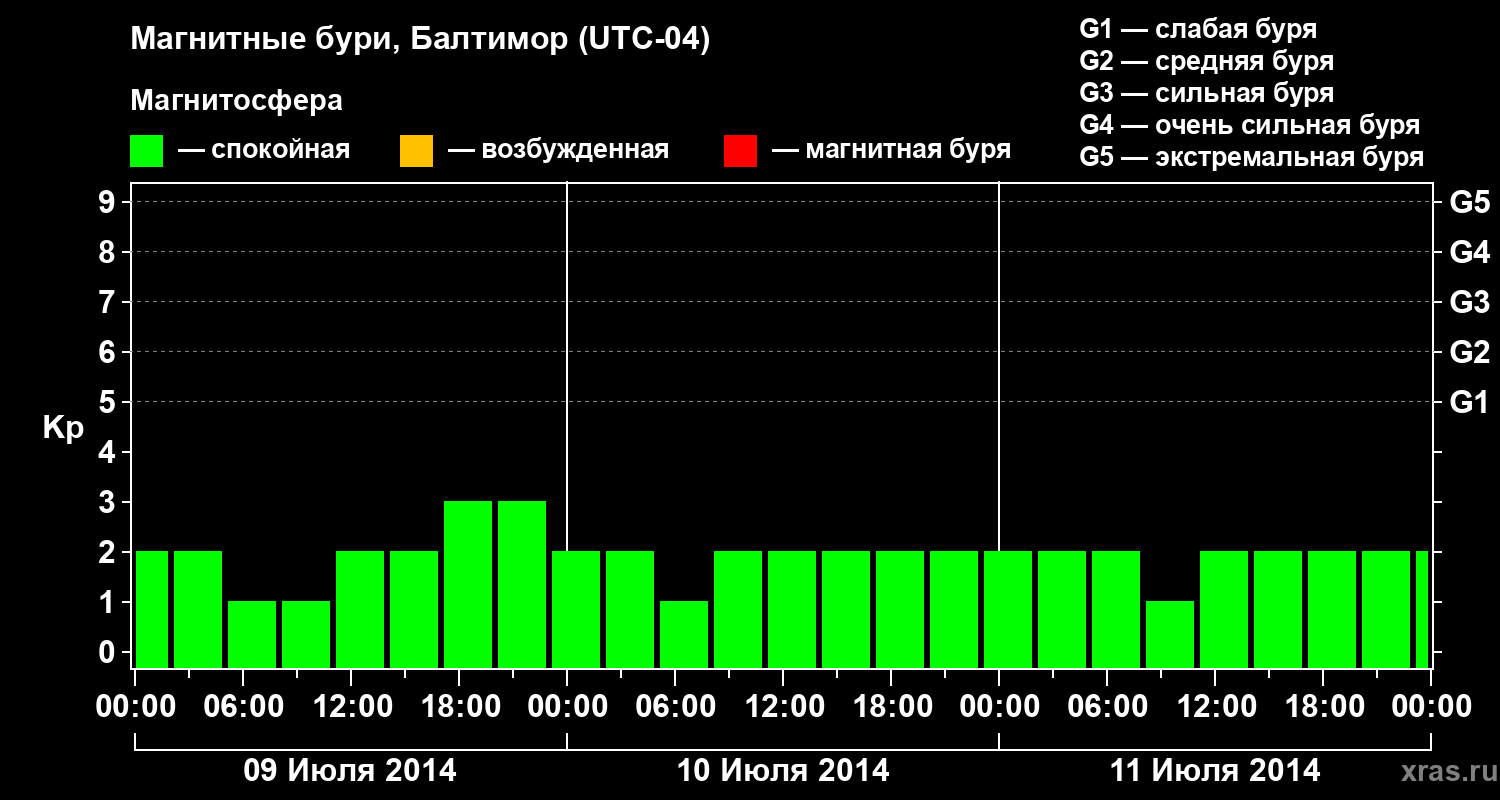Image resolution: width=1500 pixels, height=800 pixels.
Task: Click the green 'спокойная' legend swatch
Action: coord(147,151)
